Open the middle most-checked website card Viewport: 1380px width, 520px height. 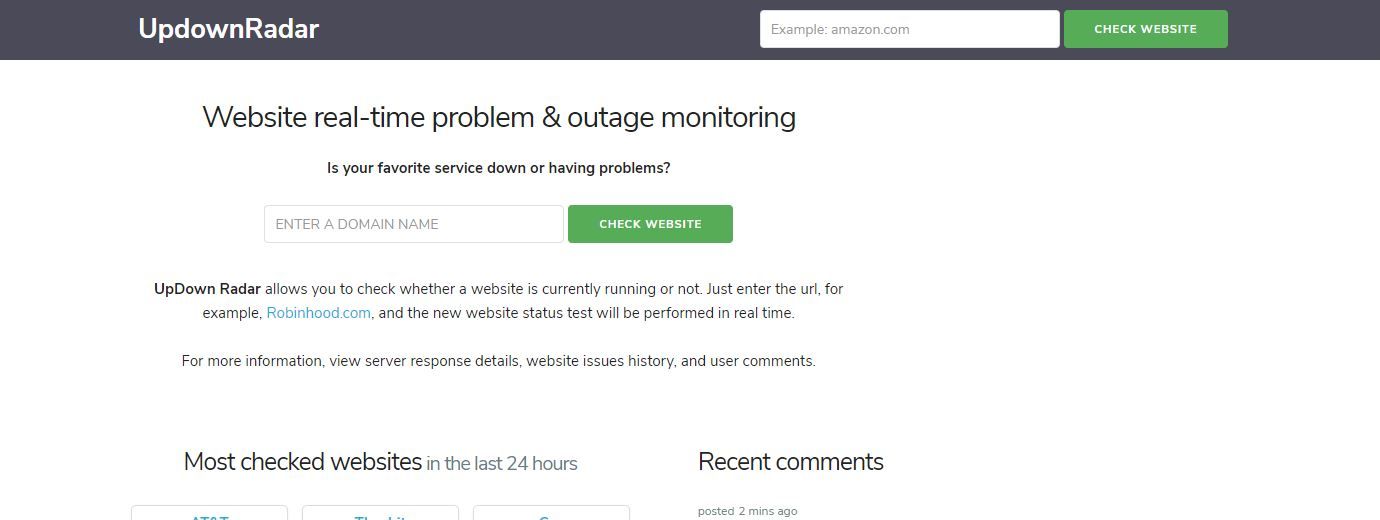(x=380, y=514)
